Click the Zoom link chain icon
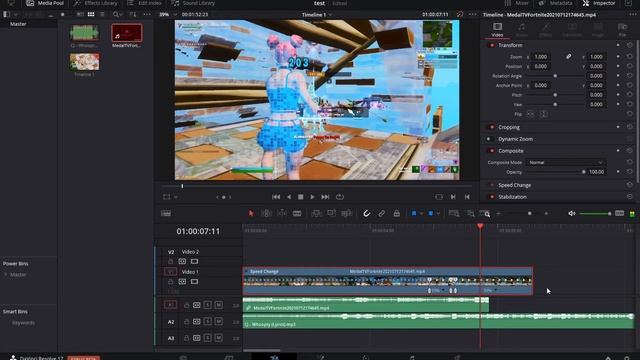 click(569, 57)
